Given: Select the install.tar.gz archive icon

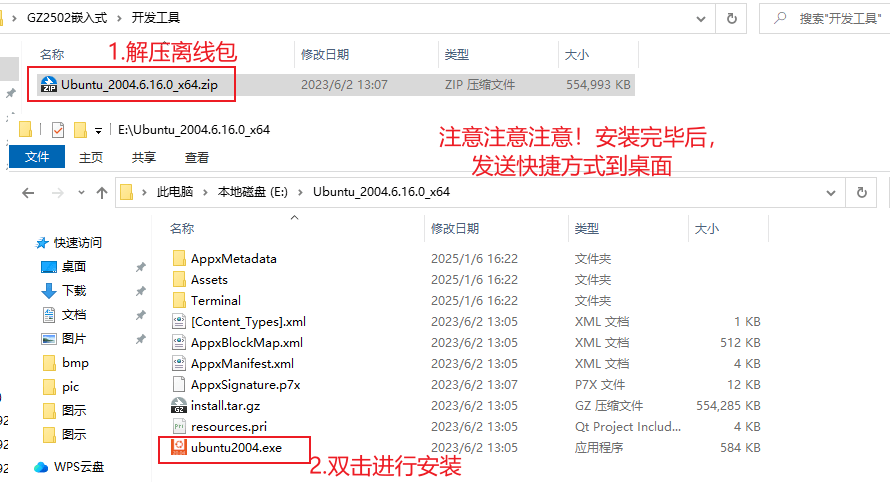Looking at the screenshot, I should click(179, 406).
